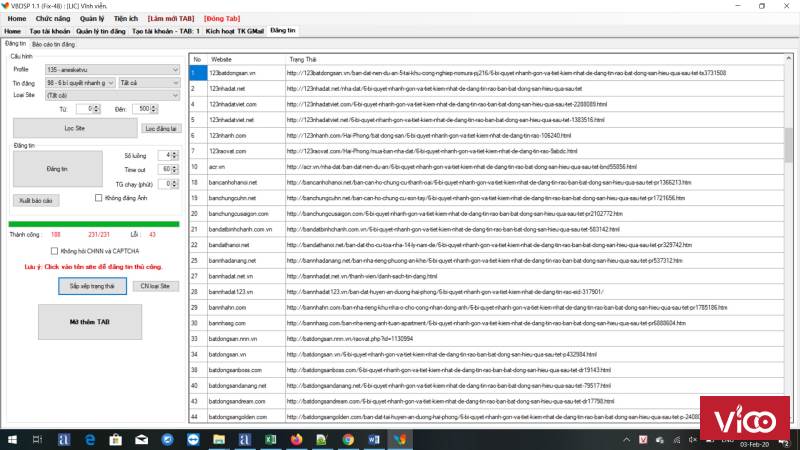Expand the Tin đăng dropdown
800x450 pixels.
click(80, 83)
